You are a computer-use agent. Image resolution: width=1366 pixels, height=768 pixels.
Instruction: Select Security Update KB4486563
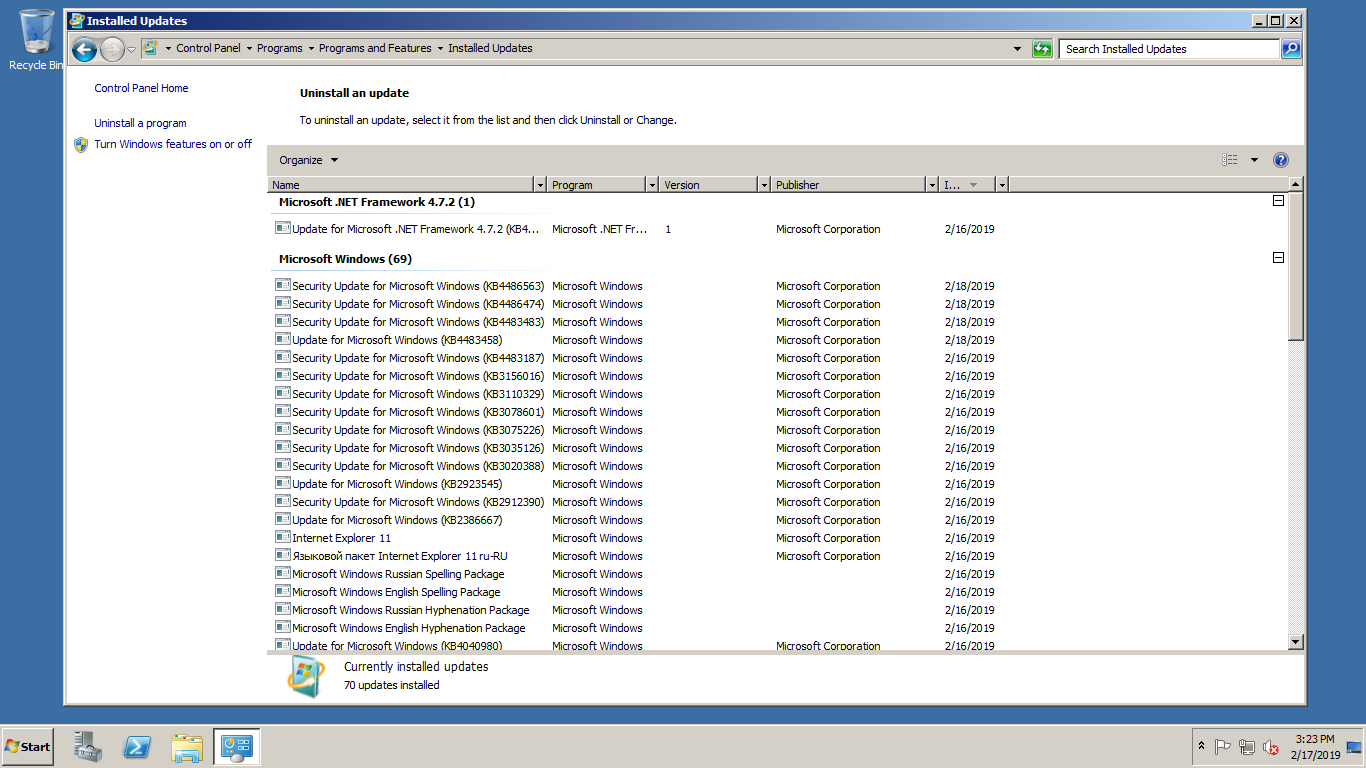point(635,286)
